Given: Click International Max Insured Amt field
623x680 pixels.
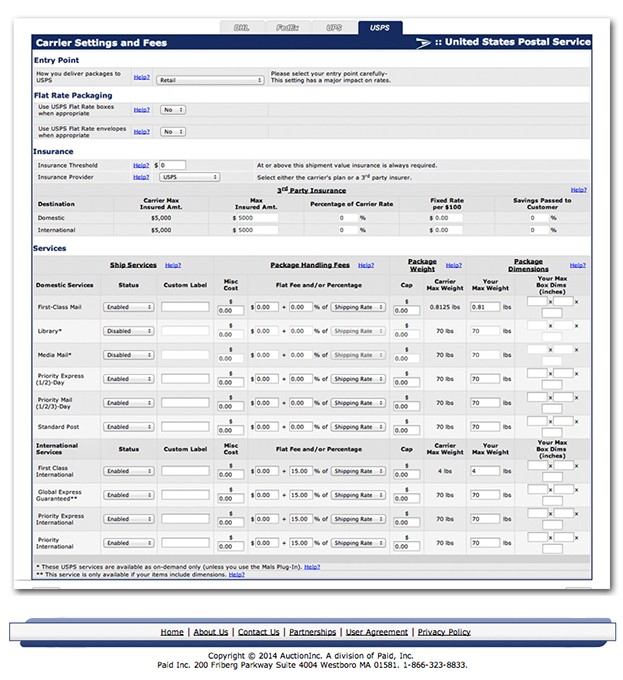Looking at the screenshot, I should click(x=258, y=230).
